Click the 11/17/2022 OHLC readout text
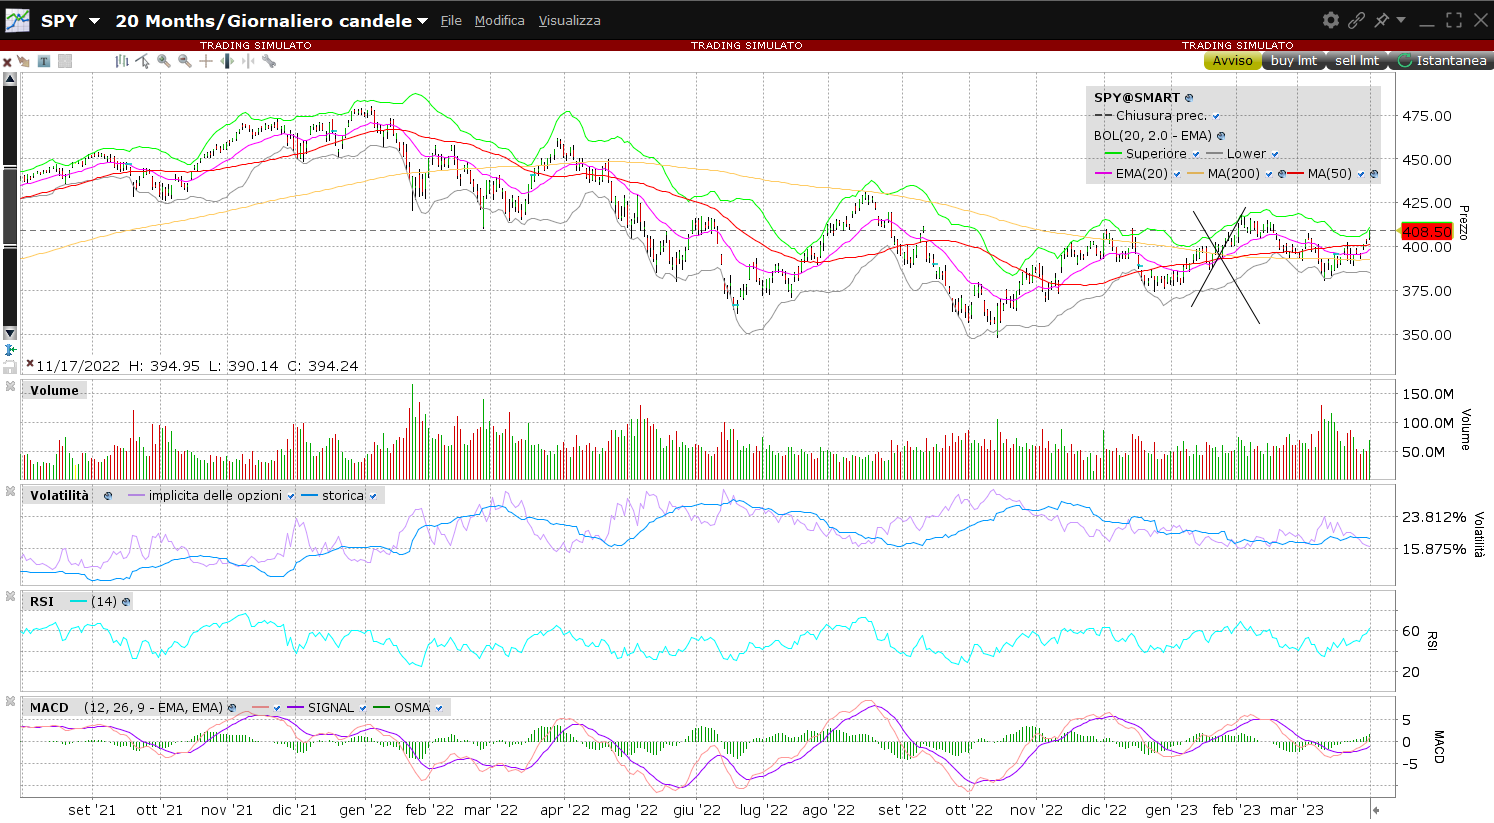The width and height of the screenshot is (1494, 823). point(196,366)
